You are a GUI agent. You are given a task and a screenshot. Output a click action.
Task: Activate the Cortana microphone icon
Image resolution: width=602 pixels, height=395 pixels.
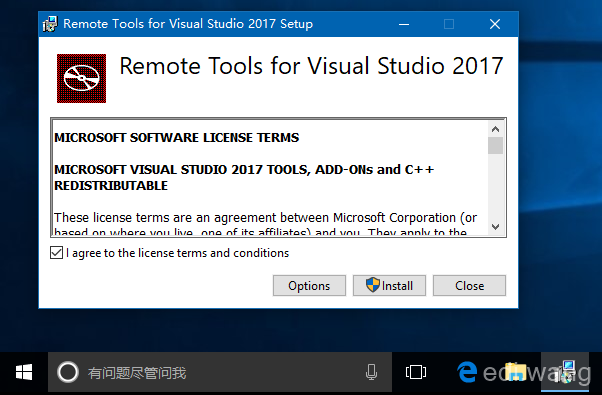click(x=371, y=372)
